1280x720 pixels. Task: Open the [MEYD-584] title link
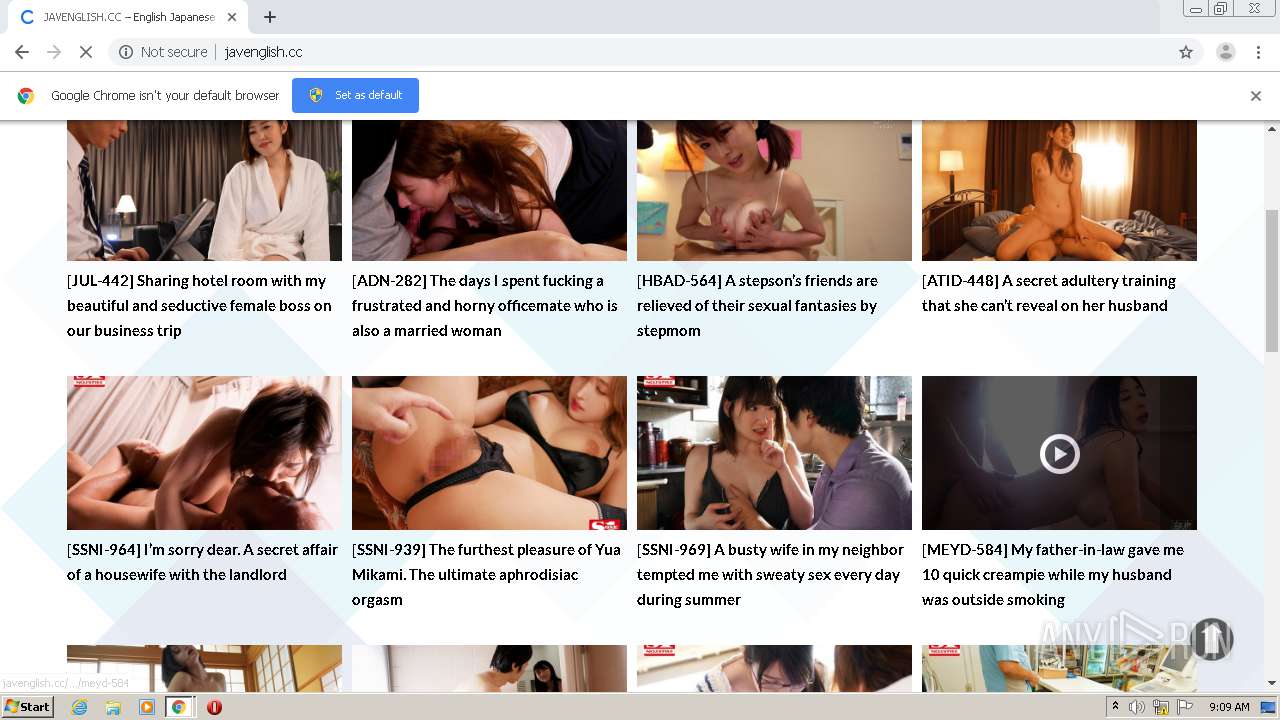1053,574
